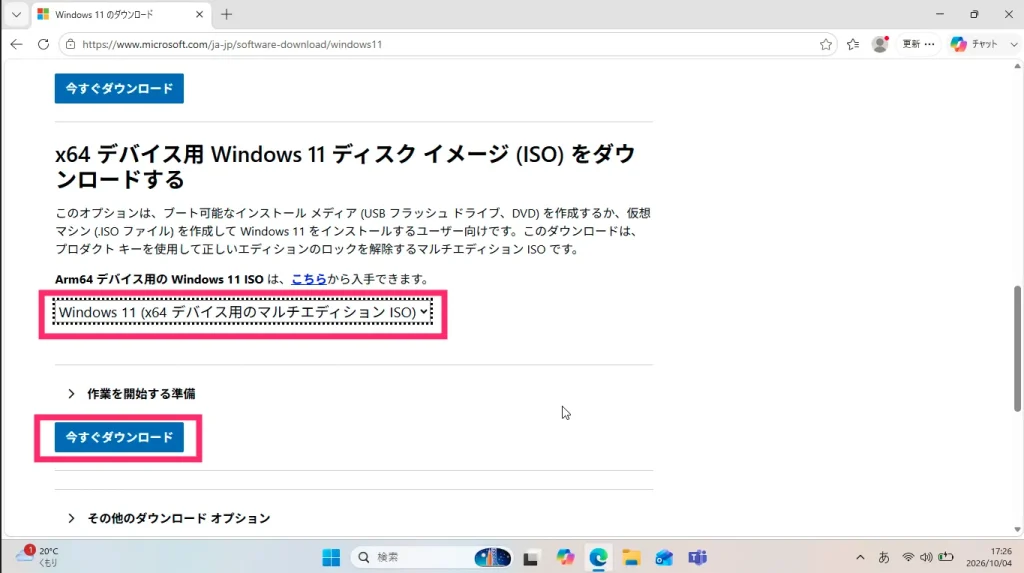Open Copilot チャット button
This screenshot has width=1024, height=573.
tap(974, 44)
